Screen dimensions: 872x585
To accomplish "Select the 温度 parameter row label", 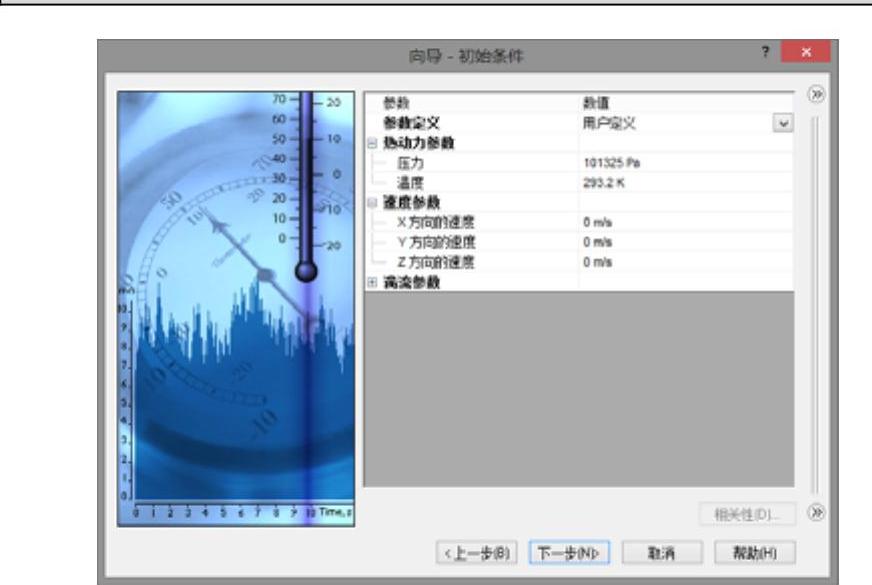I will (x=410, y=183).
